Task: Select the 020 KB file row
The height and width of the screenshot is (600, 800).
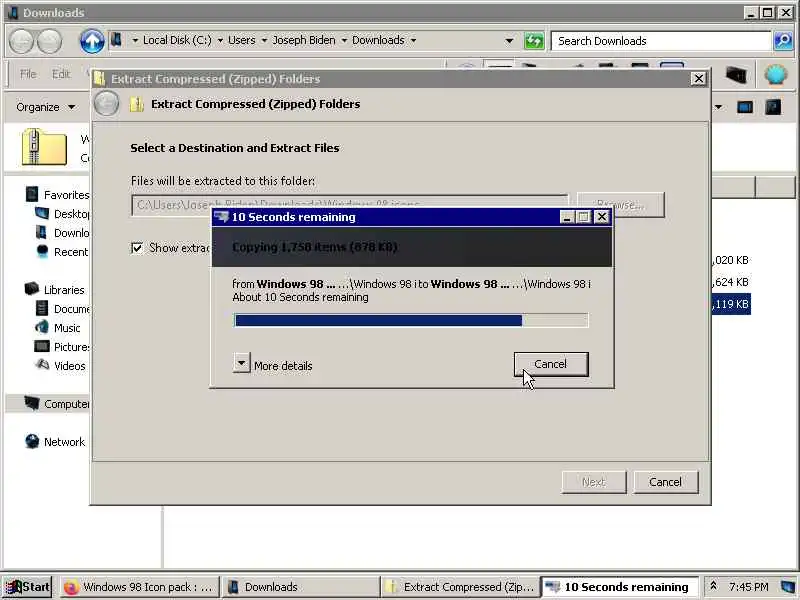Action: [x=731, y=260]
